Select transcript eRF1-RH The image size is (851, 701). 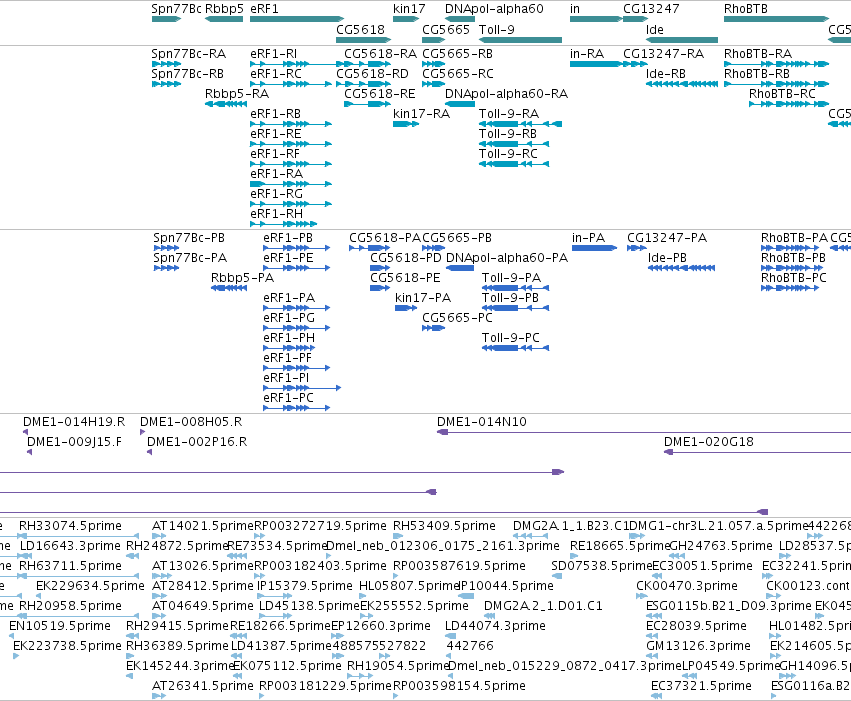(x=283, y=224)
